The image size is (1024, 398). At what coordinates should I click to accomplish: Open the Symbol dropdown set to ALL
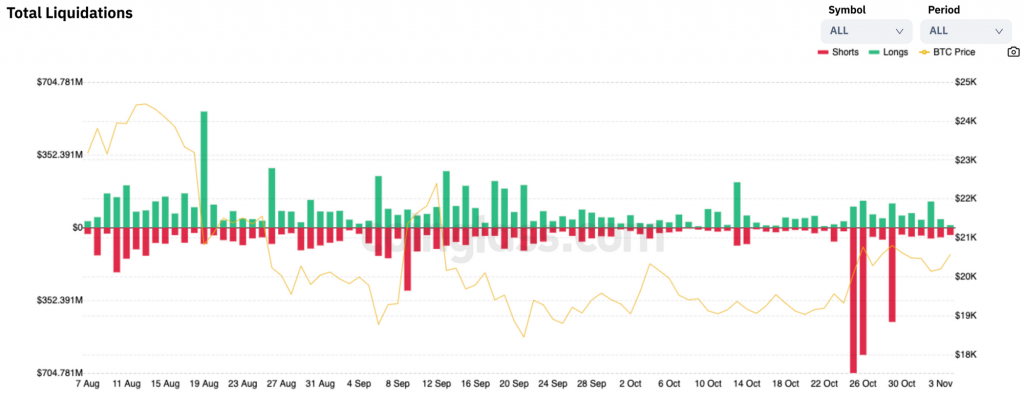867,31
